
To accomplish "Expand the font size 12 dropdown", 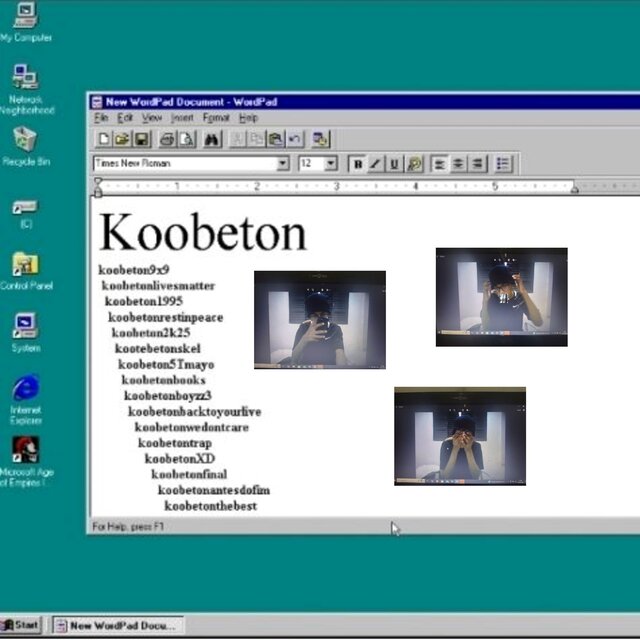I will (331, 164).
